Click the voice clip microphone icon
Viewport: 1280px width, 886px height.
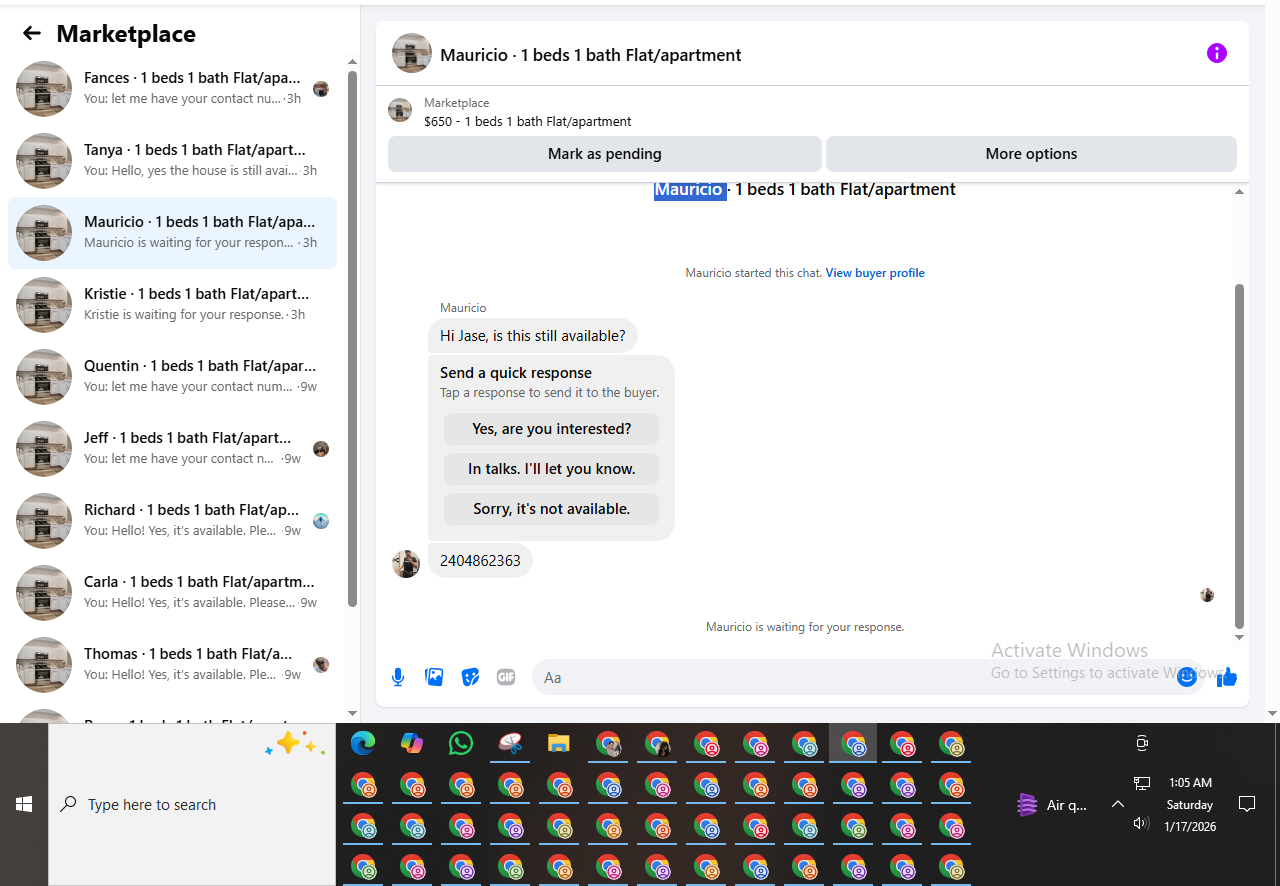[x=398, y=677]
